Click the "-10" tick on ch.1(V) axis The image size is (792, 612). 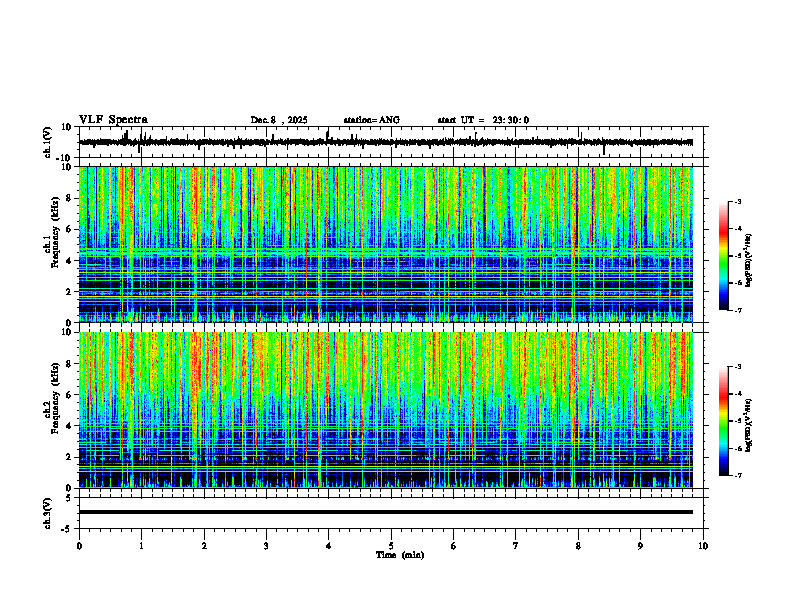pos(65,158)
